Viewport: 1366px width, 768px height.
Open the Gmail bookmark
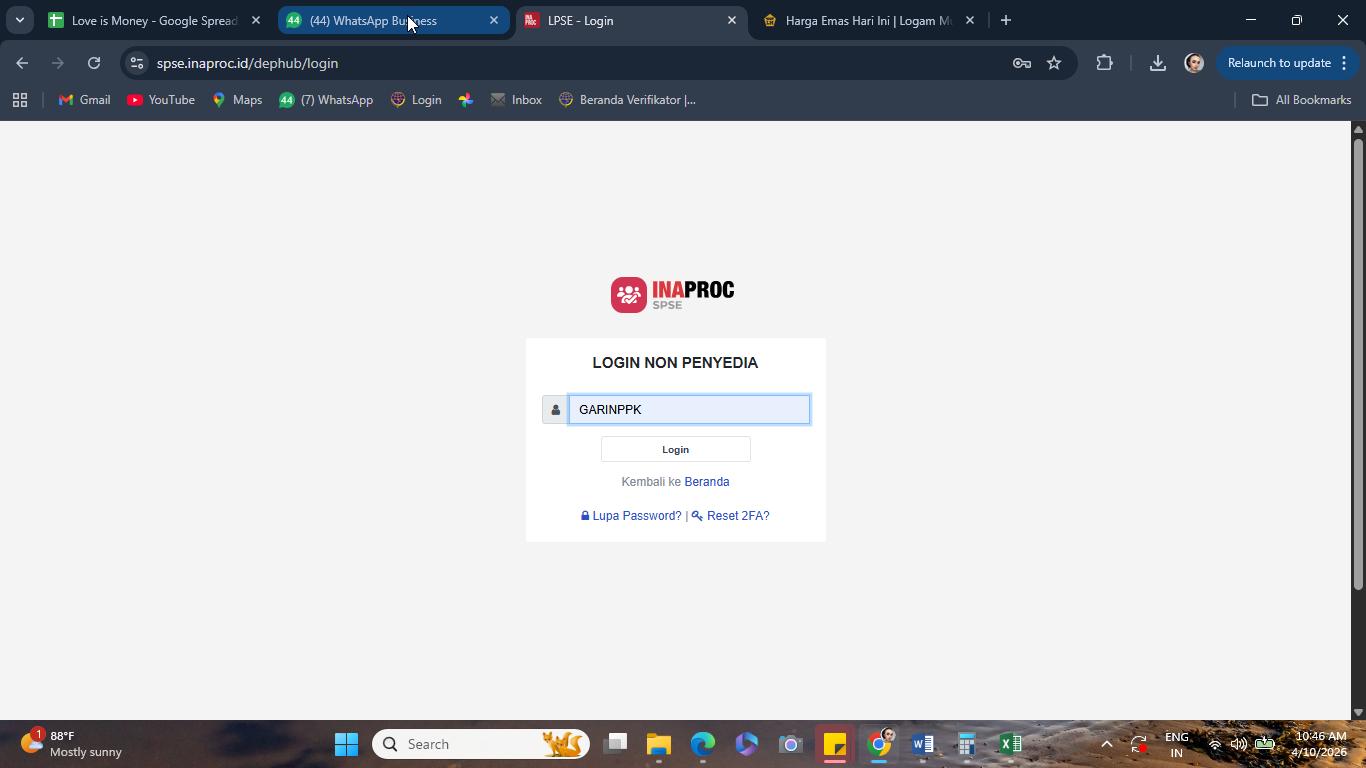pyautogui.click(x=85, y=100)
